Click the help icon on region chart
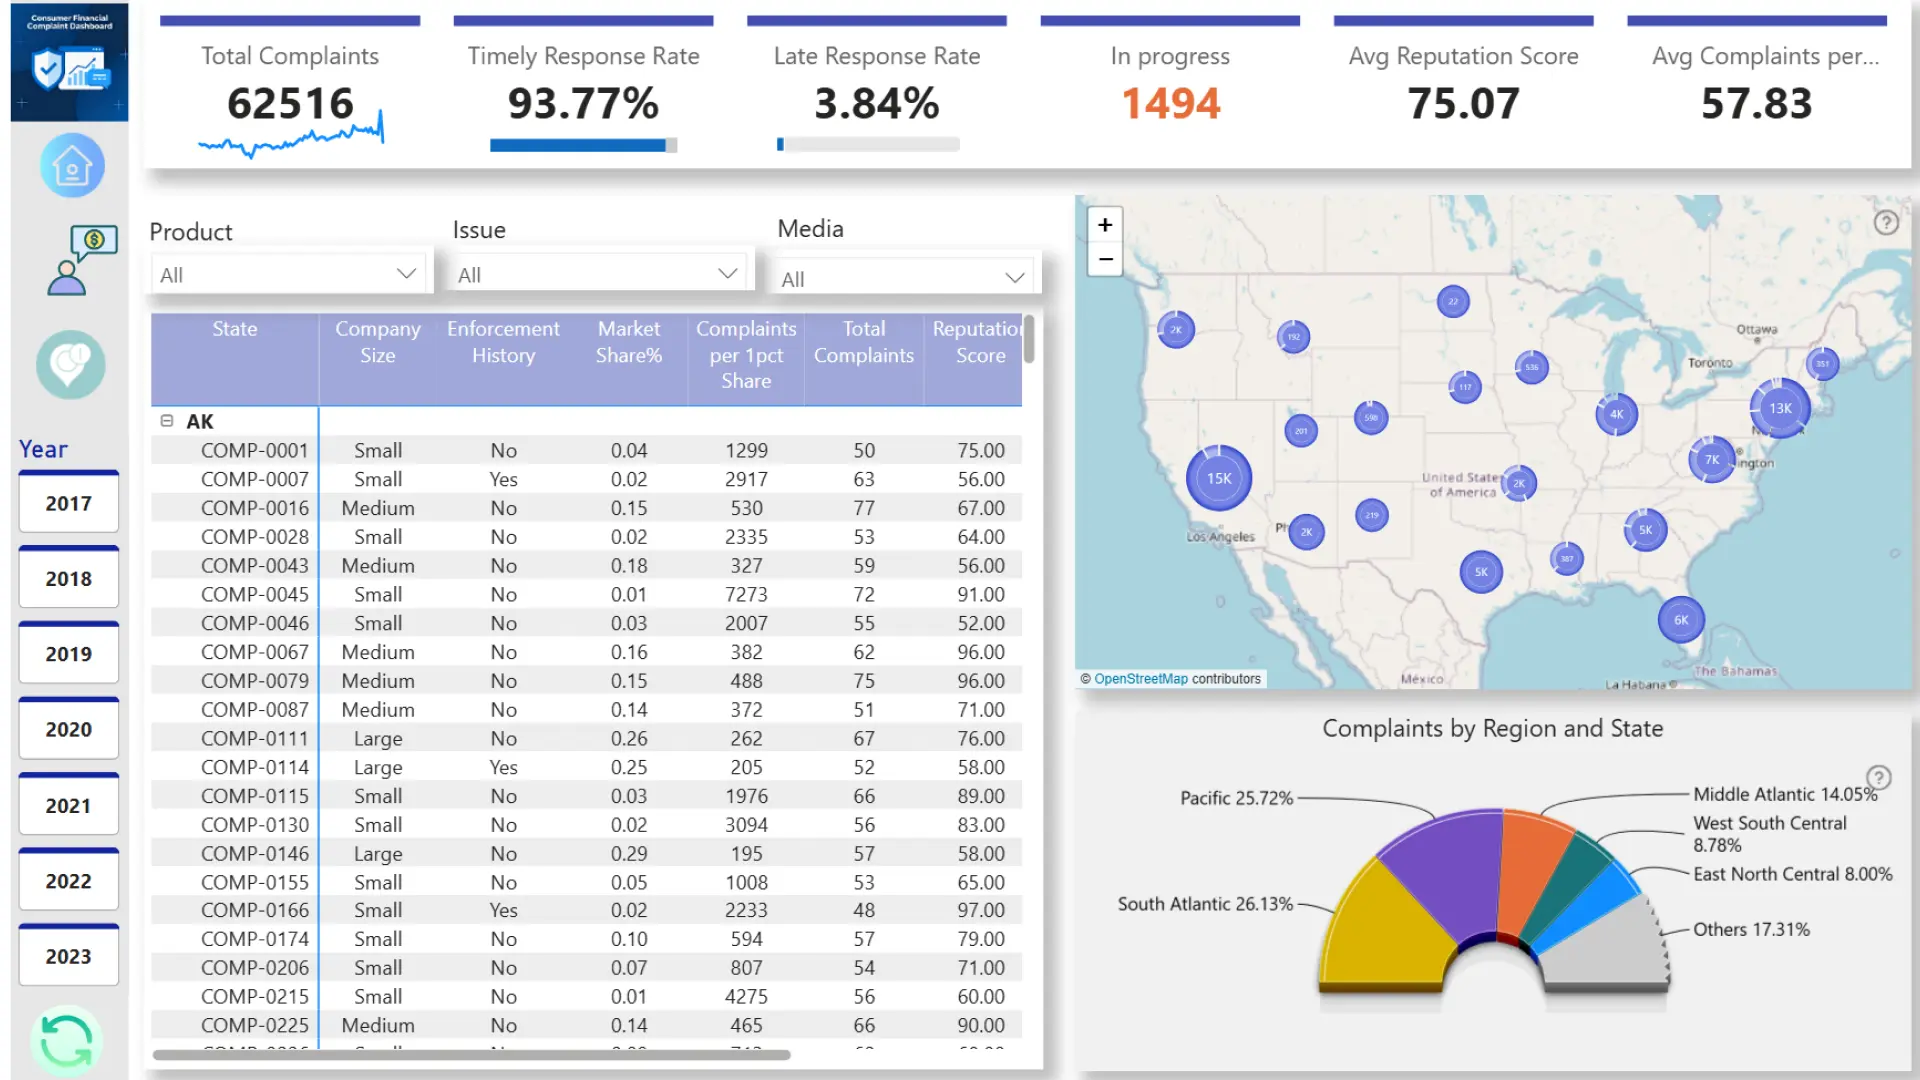1920x1080 pixels. [x=1878, y=777]
